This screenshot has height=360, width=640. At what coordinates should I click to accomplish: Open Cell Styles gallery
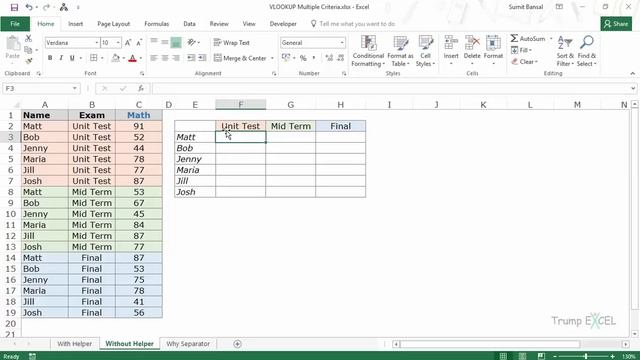point(425,51)
